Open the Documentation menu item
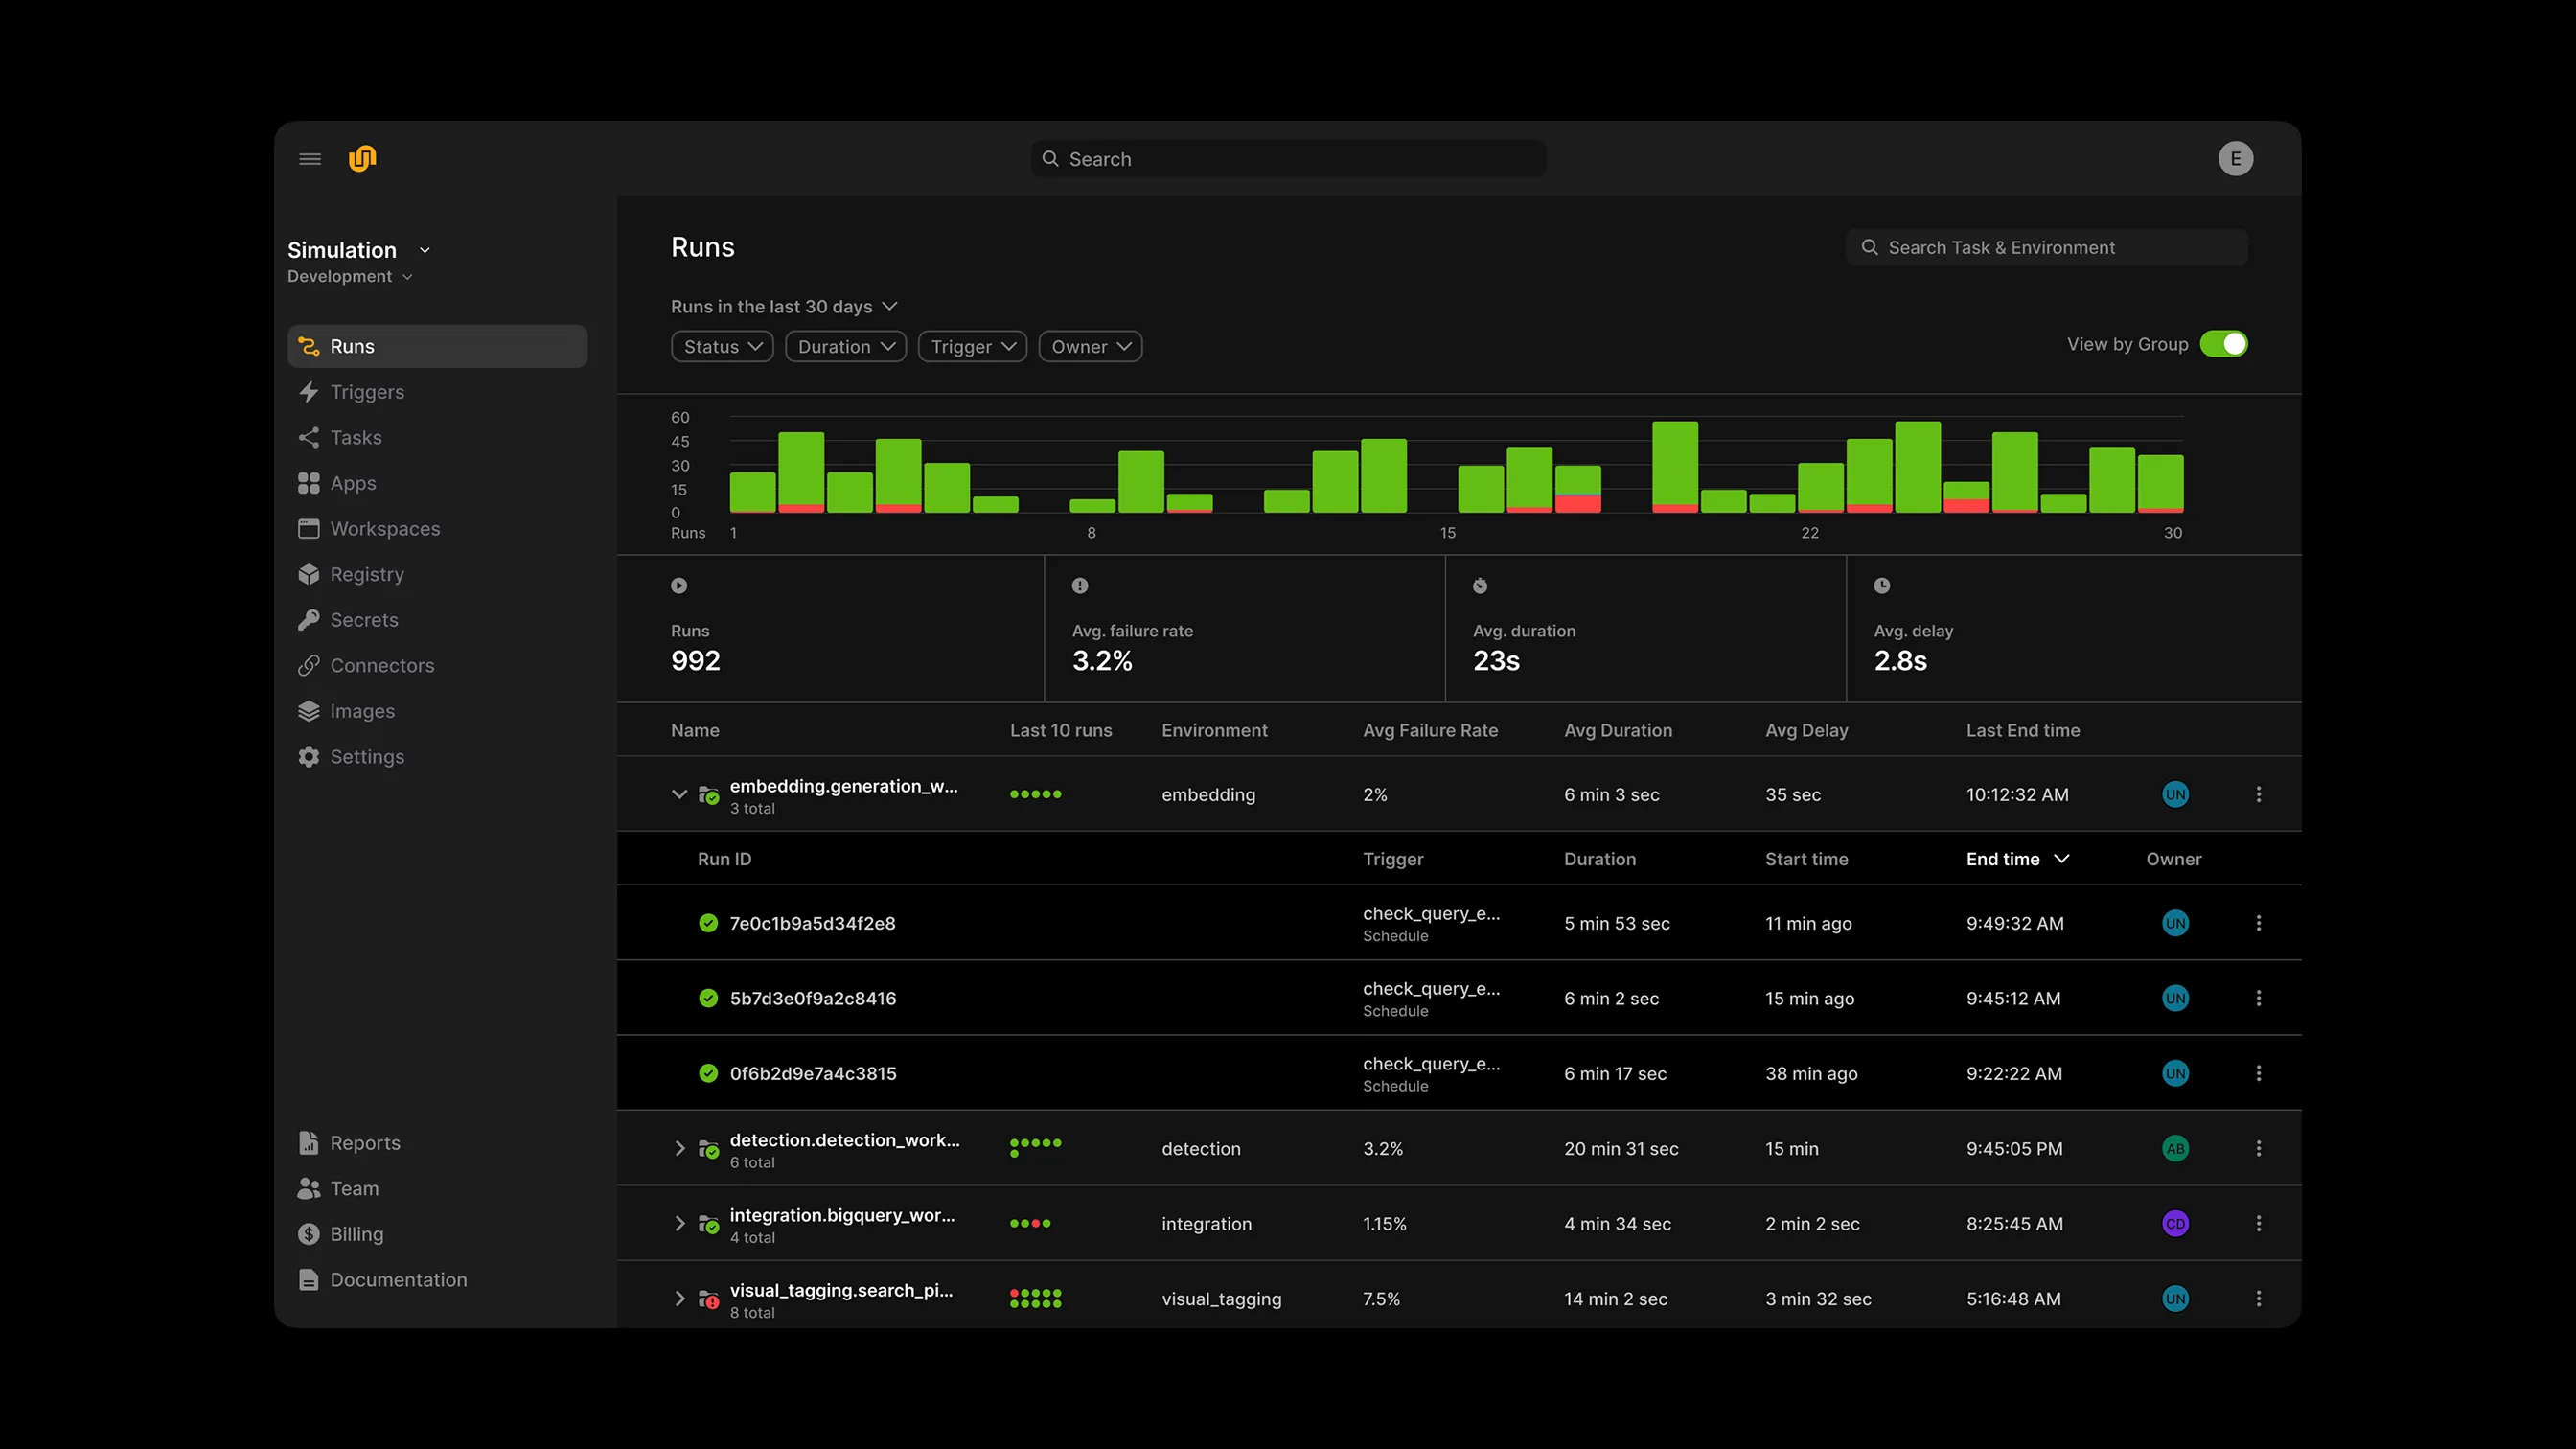 (397, 1279)
